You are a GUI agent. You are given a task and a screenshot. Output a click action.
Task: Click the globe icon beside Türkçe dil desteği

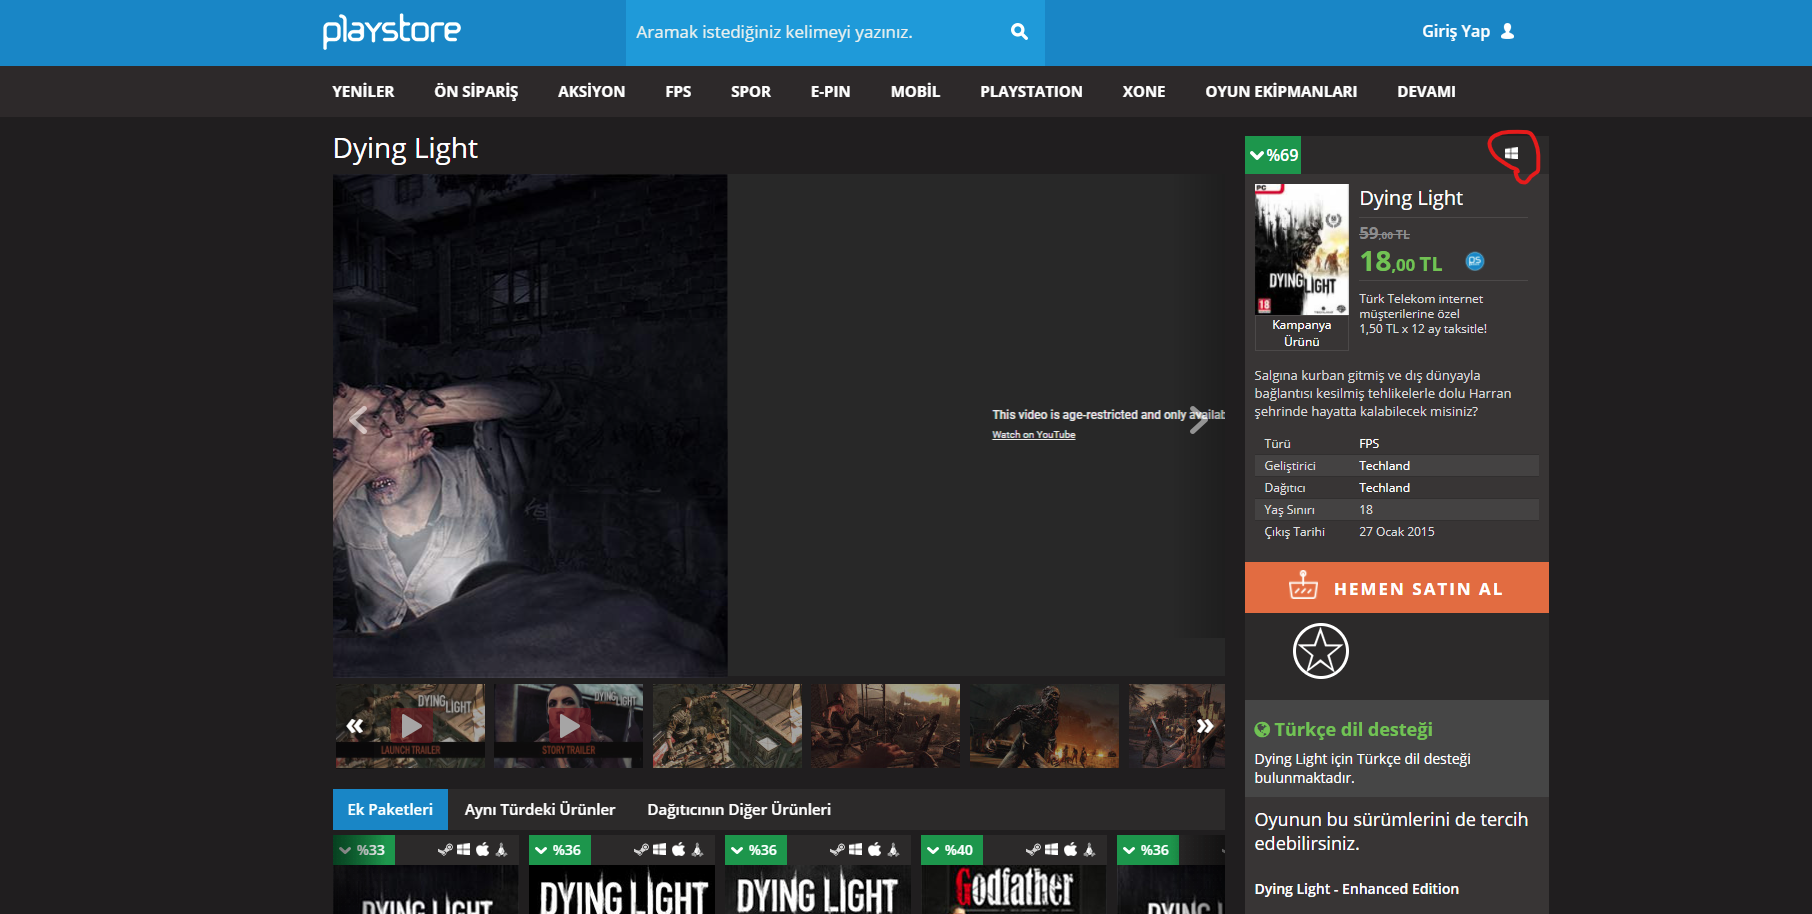1262,730
